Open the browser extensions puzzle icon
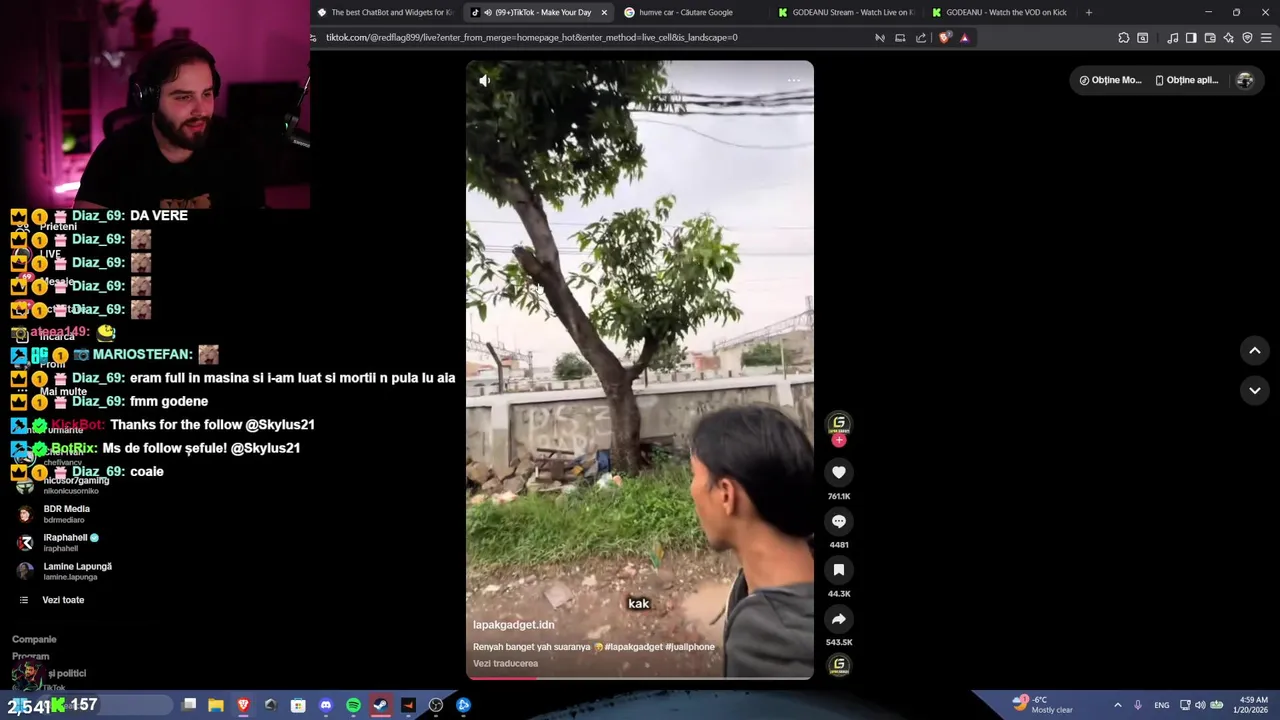Screen dimensions: 1280x720 [x=1124, y=38]
